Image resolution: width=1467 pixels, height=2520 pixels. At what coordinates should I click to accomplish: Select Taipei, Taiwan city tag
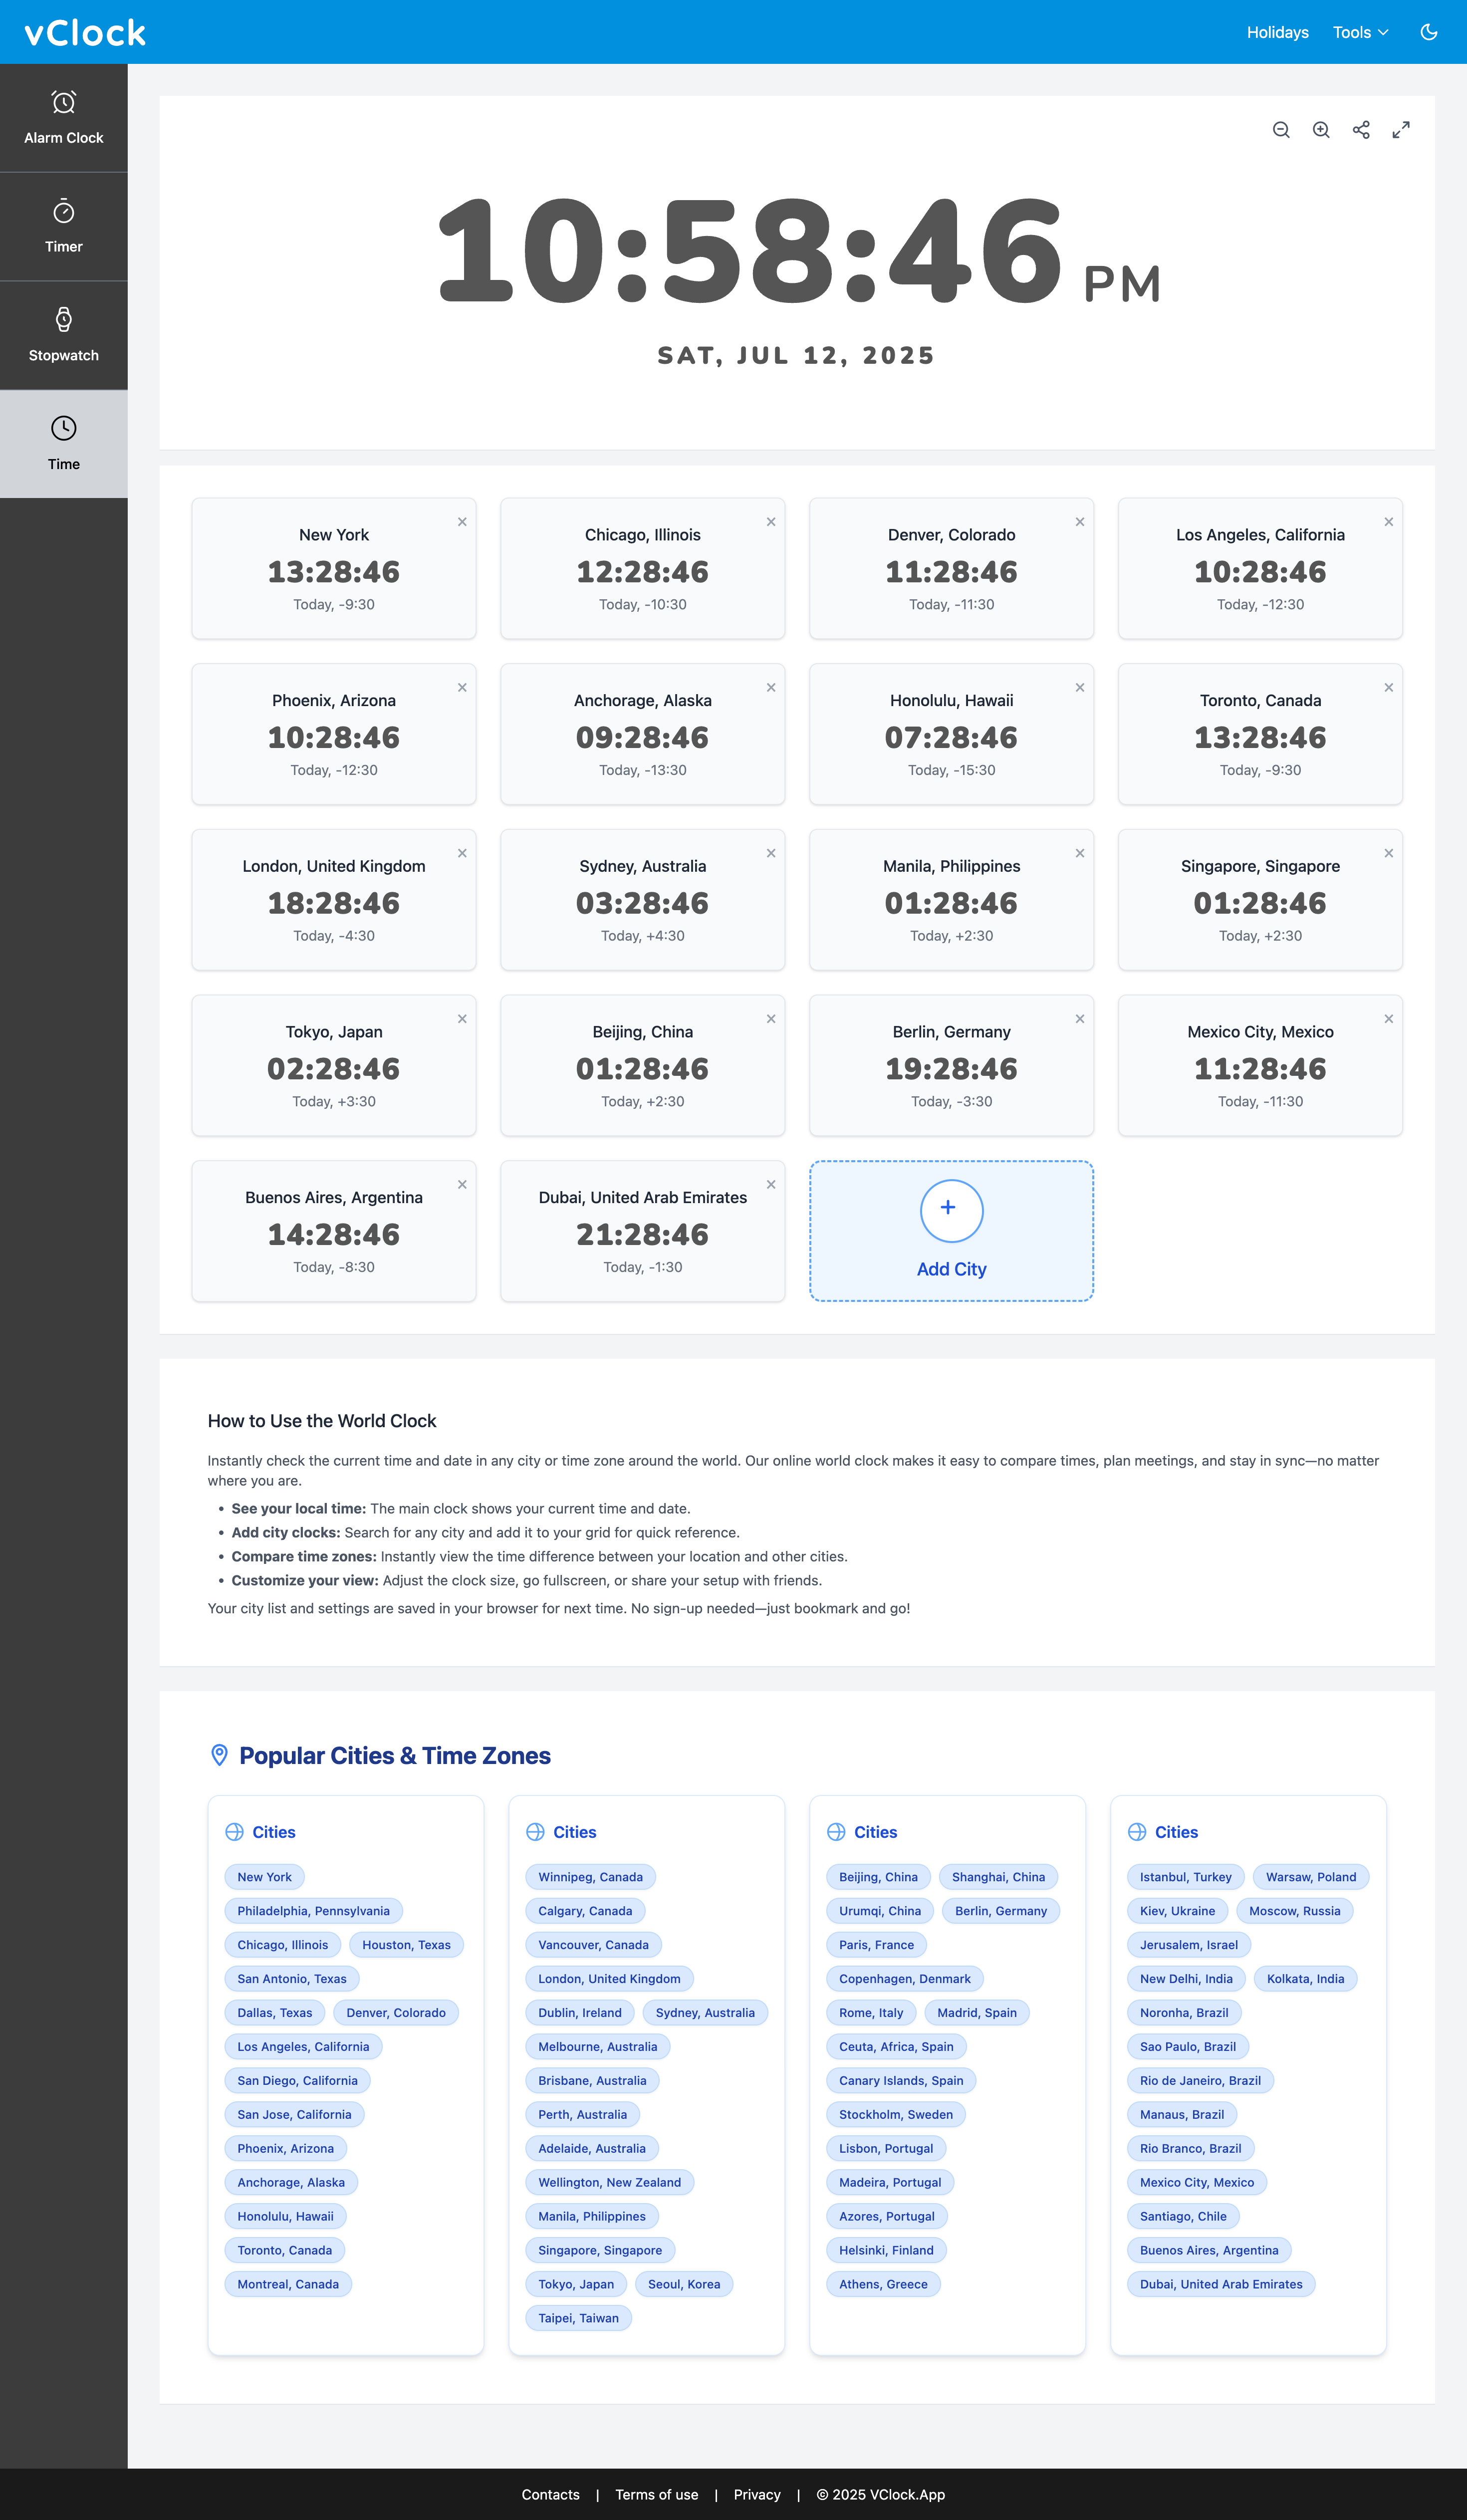578,2318
